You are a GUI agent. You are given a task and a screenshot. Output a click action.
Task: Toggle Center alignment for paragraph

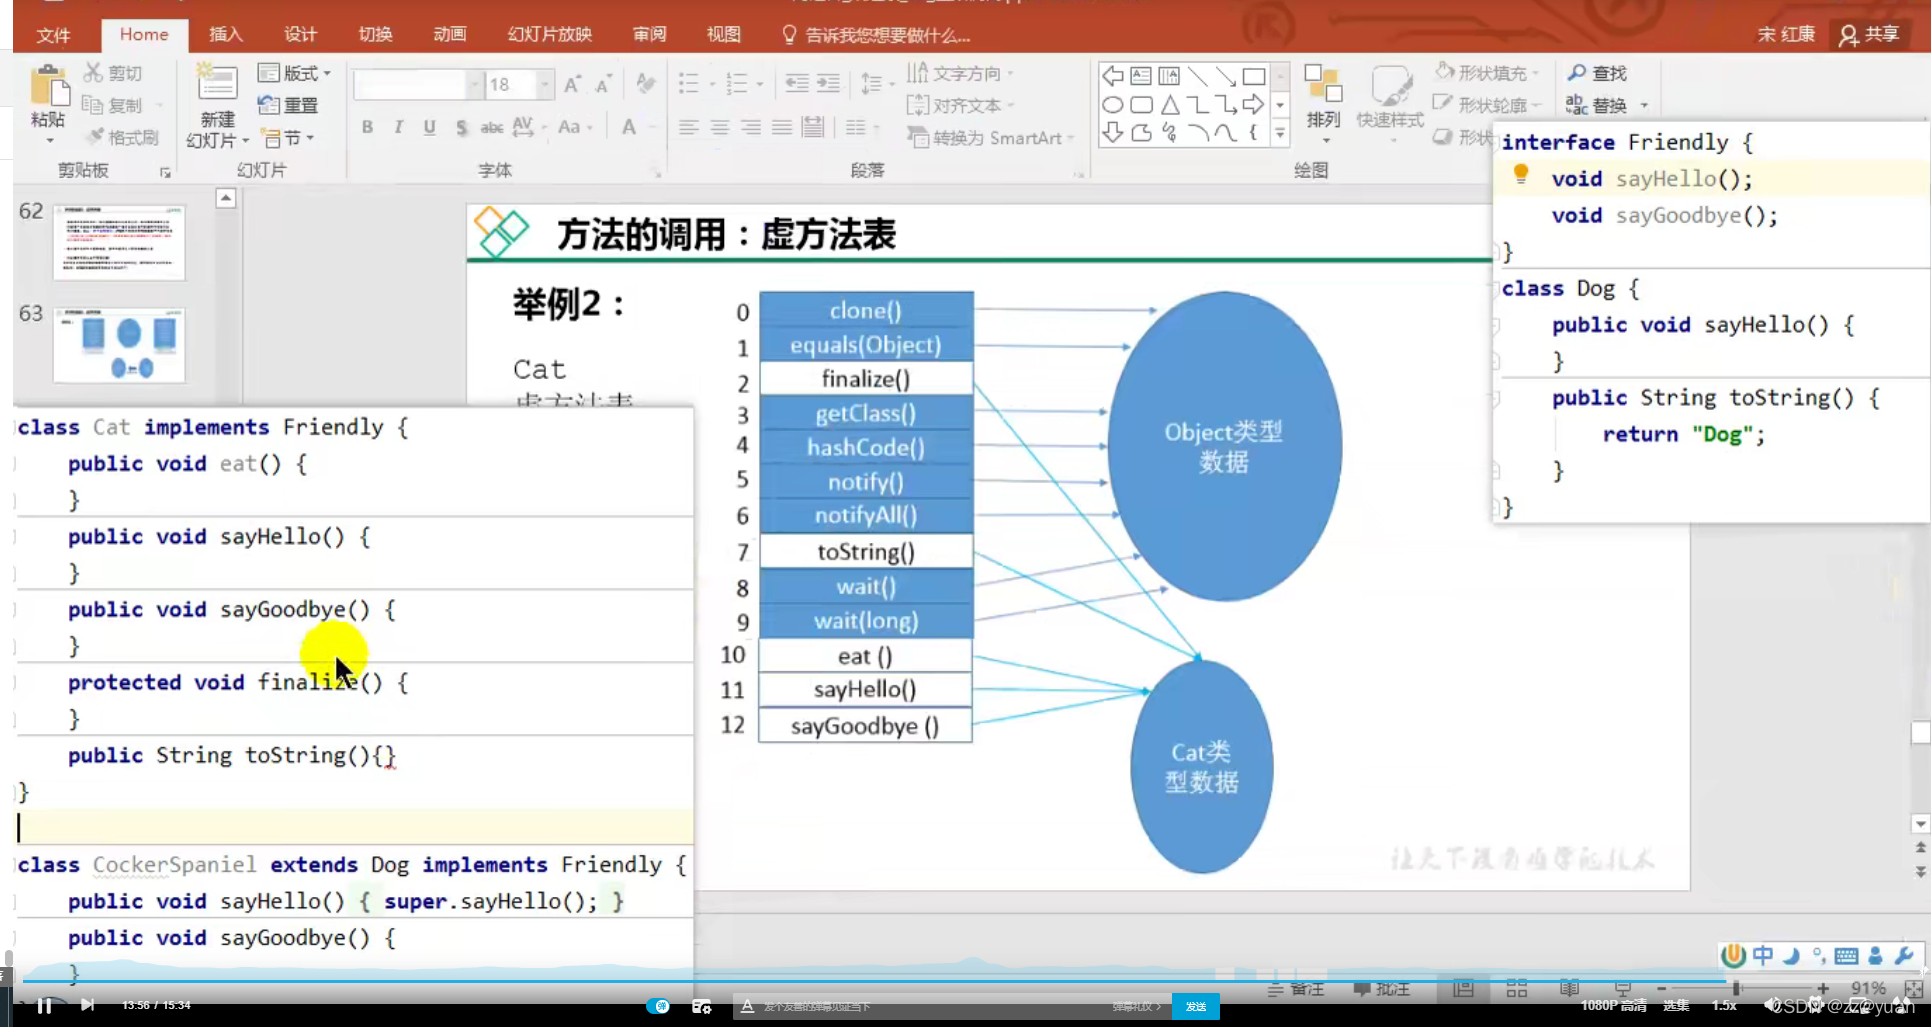pos(719,127)
